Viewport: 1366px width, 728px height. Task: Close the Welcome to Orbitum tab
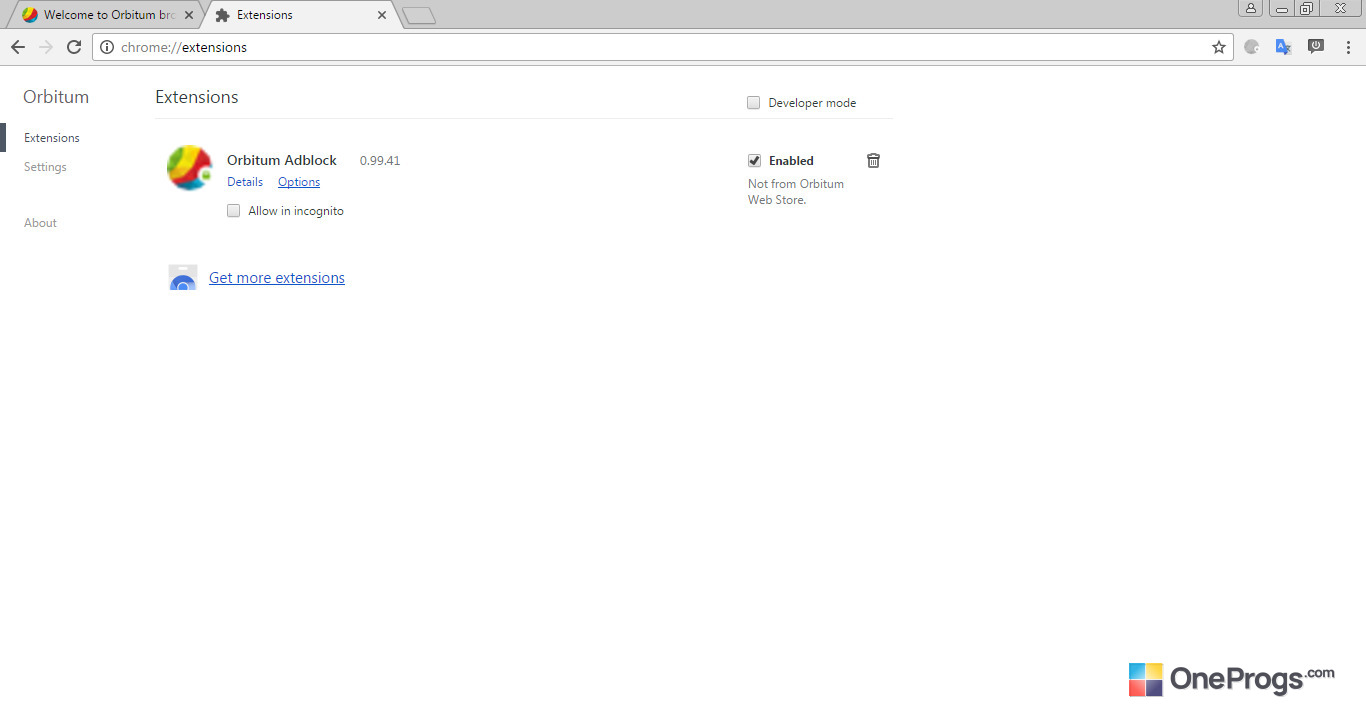tap(189, 15)
